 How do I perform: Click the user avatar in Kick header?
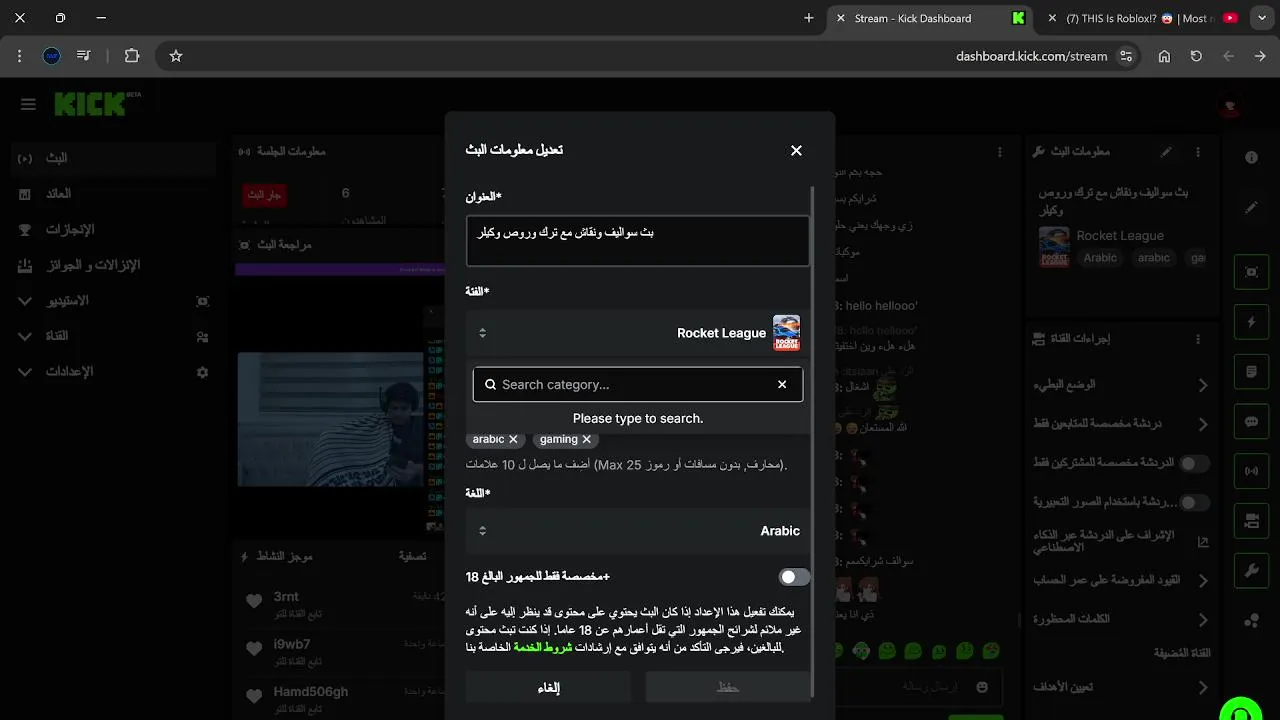click(1232, 104)
